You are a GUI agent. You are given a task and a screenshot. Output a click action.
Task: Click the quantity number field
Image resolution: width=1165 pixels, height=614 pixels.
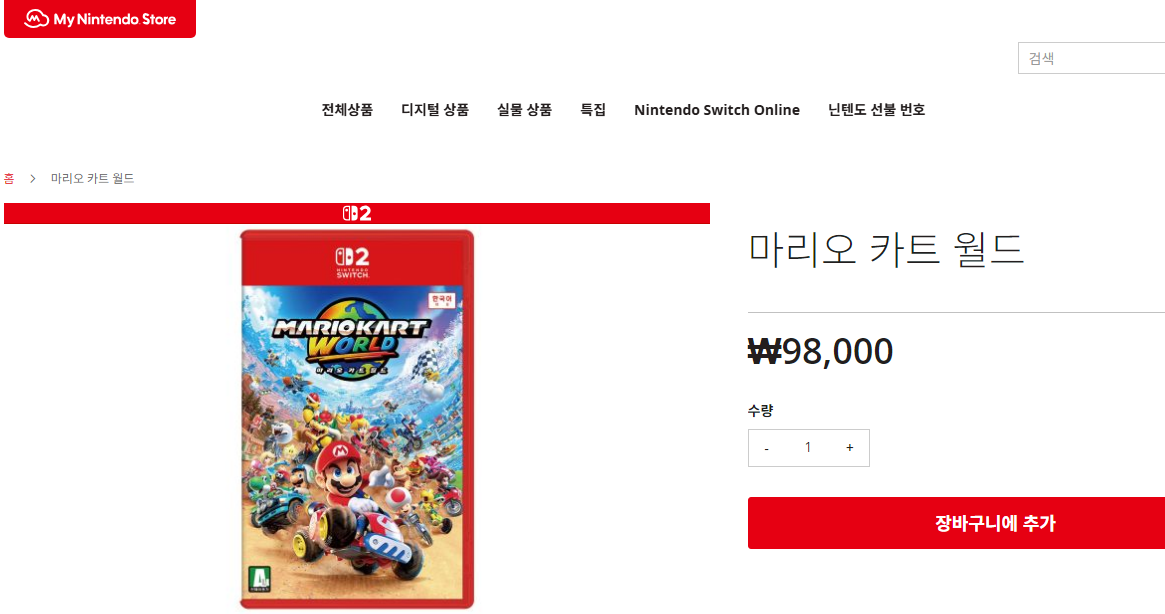click(x=808, y=448)
